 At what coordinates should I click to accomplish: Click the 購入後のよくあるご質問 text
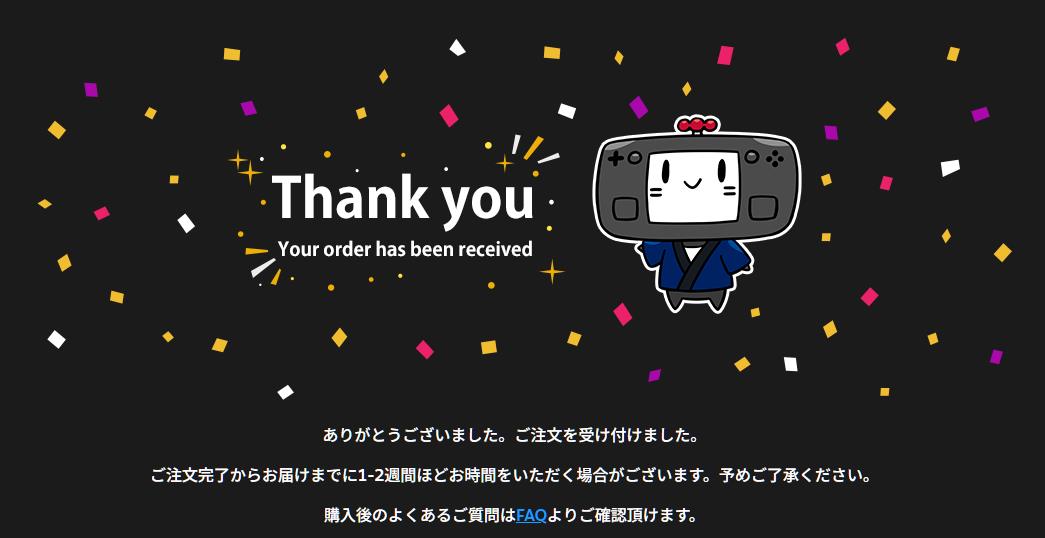tap(420, 515)
